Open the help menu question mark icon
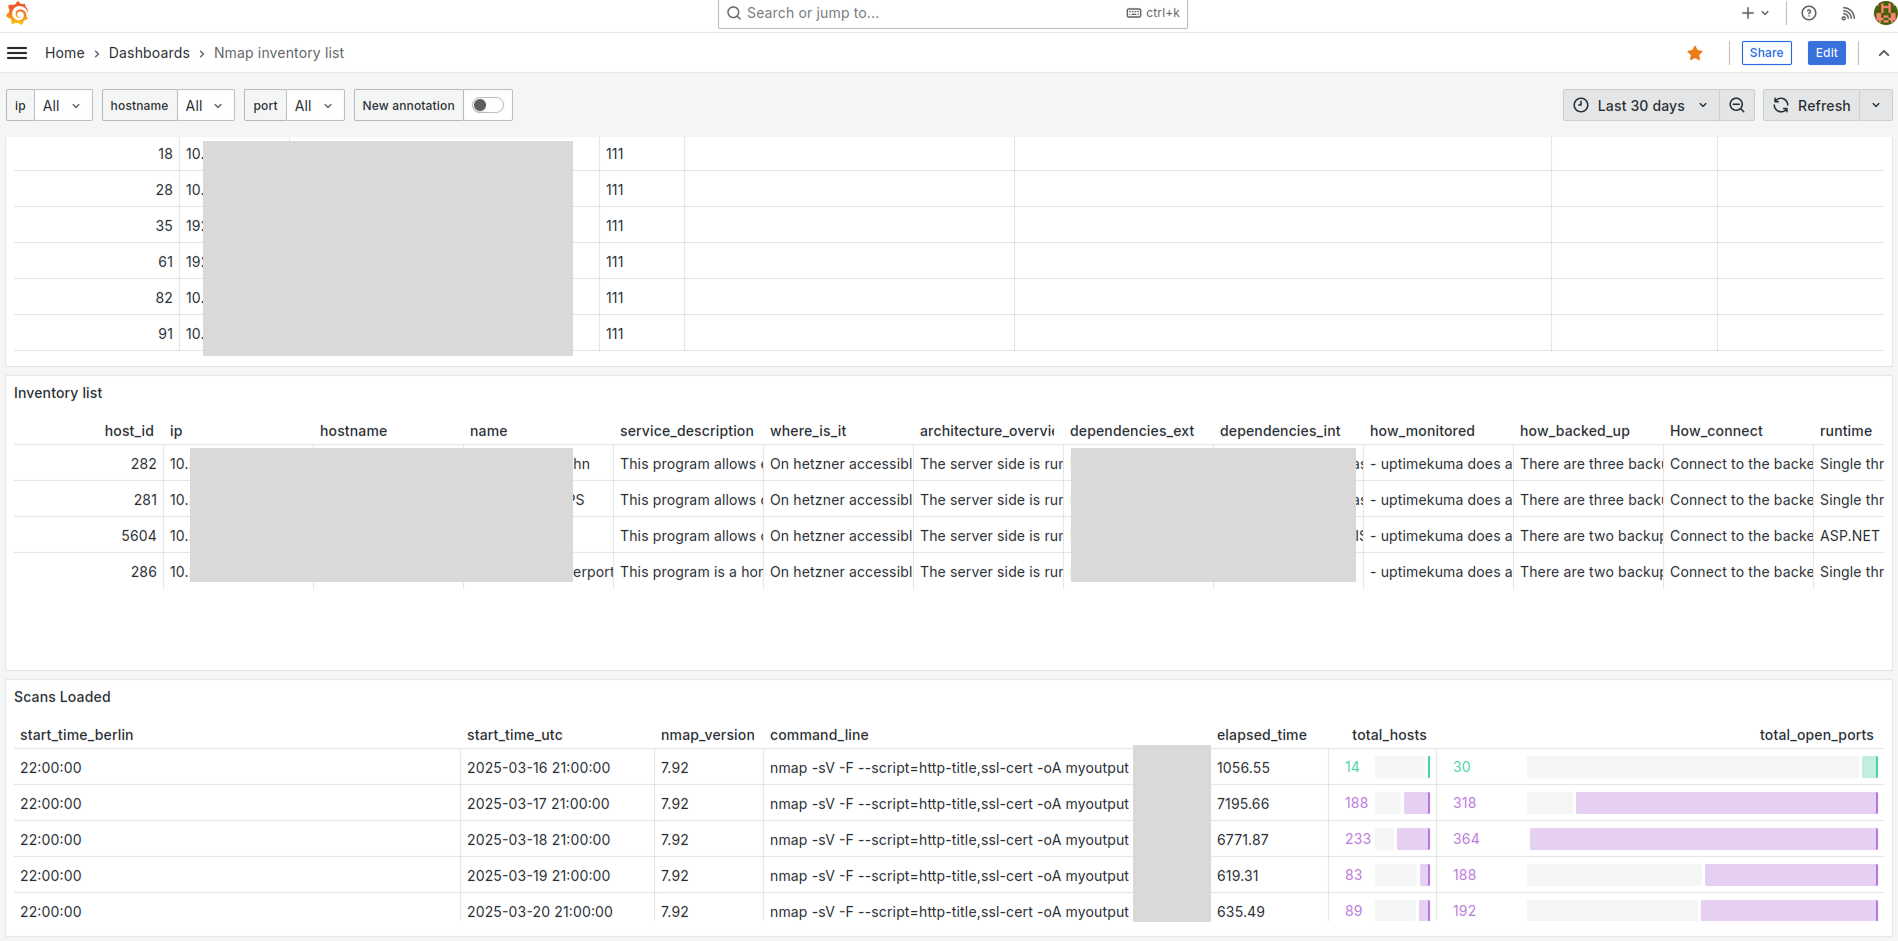 [x=1808, y=13]
